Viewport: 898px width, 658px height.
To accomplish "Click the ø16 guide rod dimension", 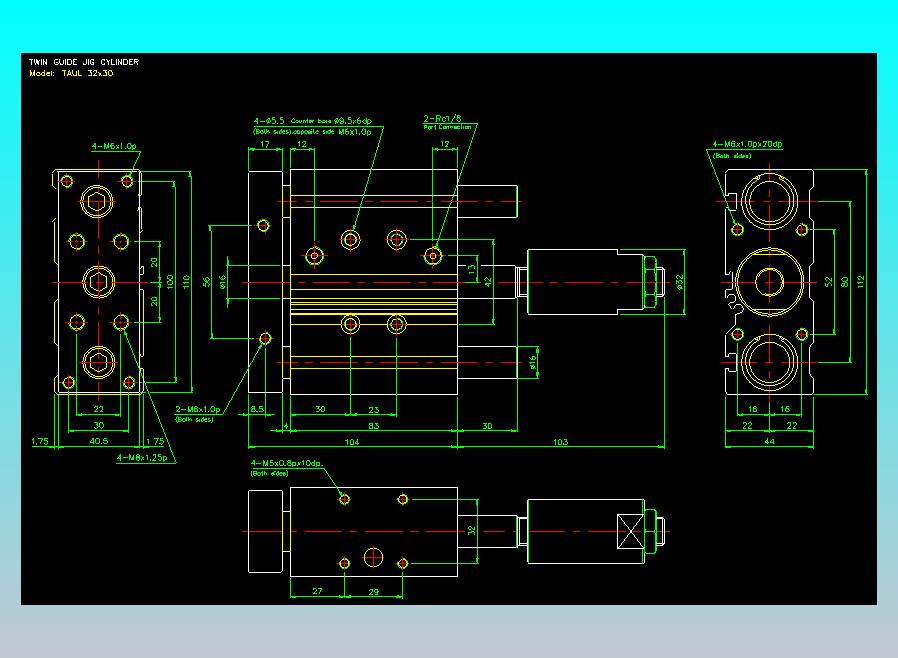I will [x=533, y=363].
